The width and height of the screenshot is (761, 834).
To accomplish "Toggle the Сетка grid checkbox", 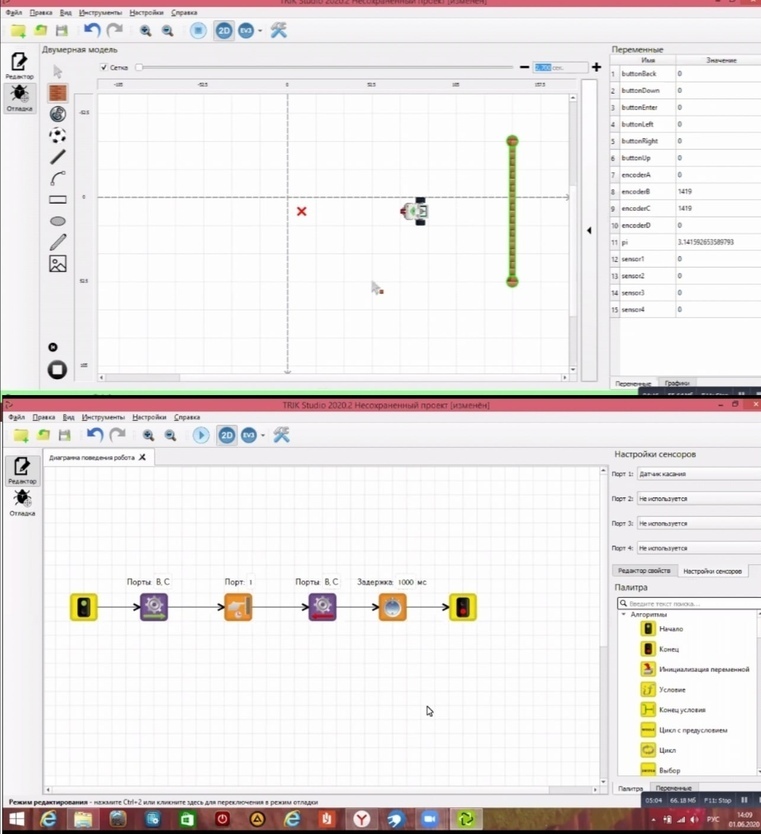I will tap(104, 68).
